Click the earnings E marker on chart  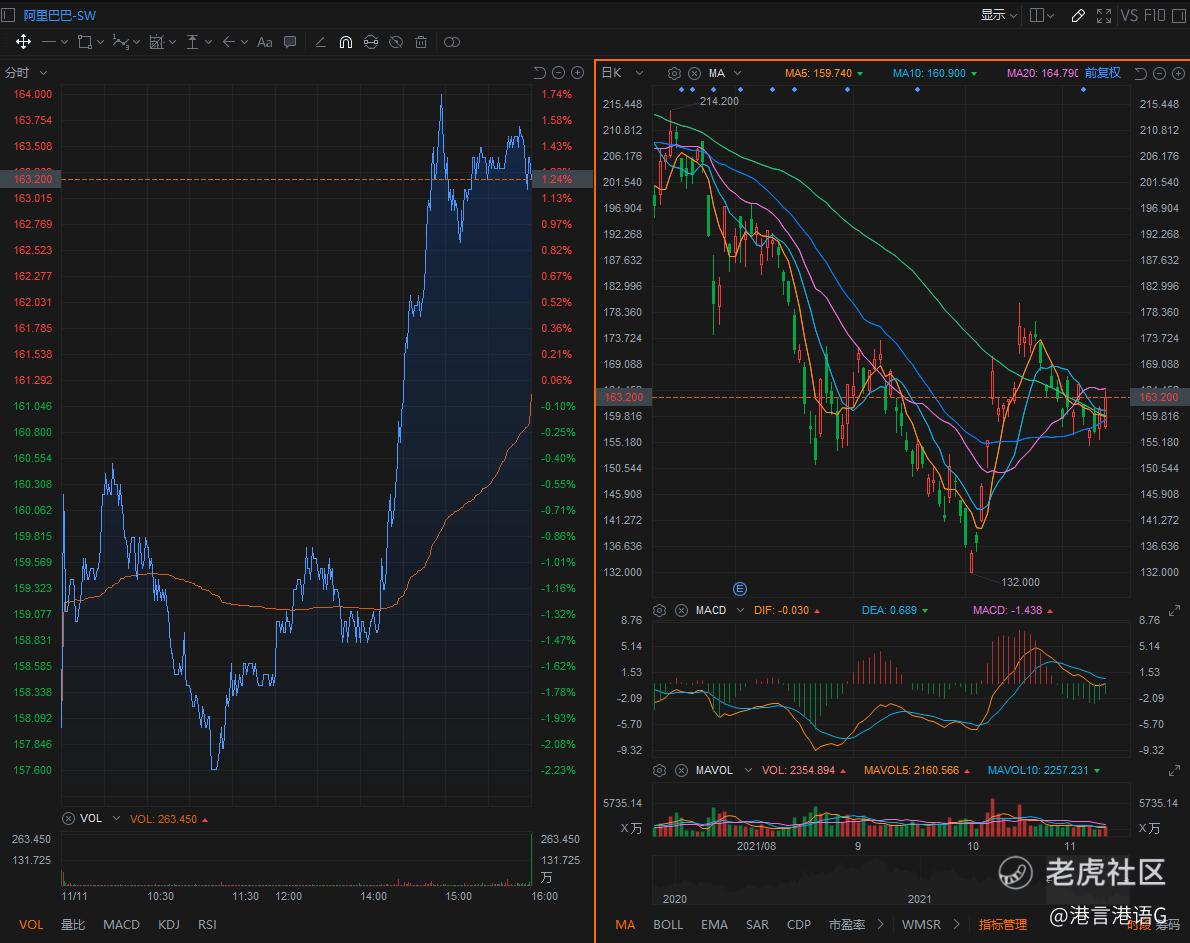tap(740, 589)
